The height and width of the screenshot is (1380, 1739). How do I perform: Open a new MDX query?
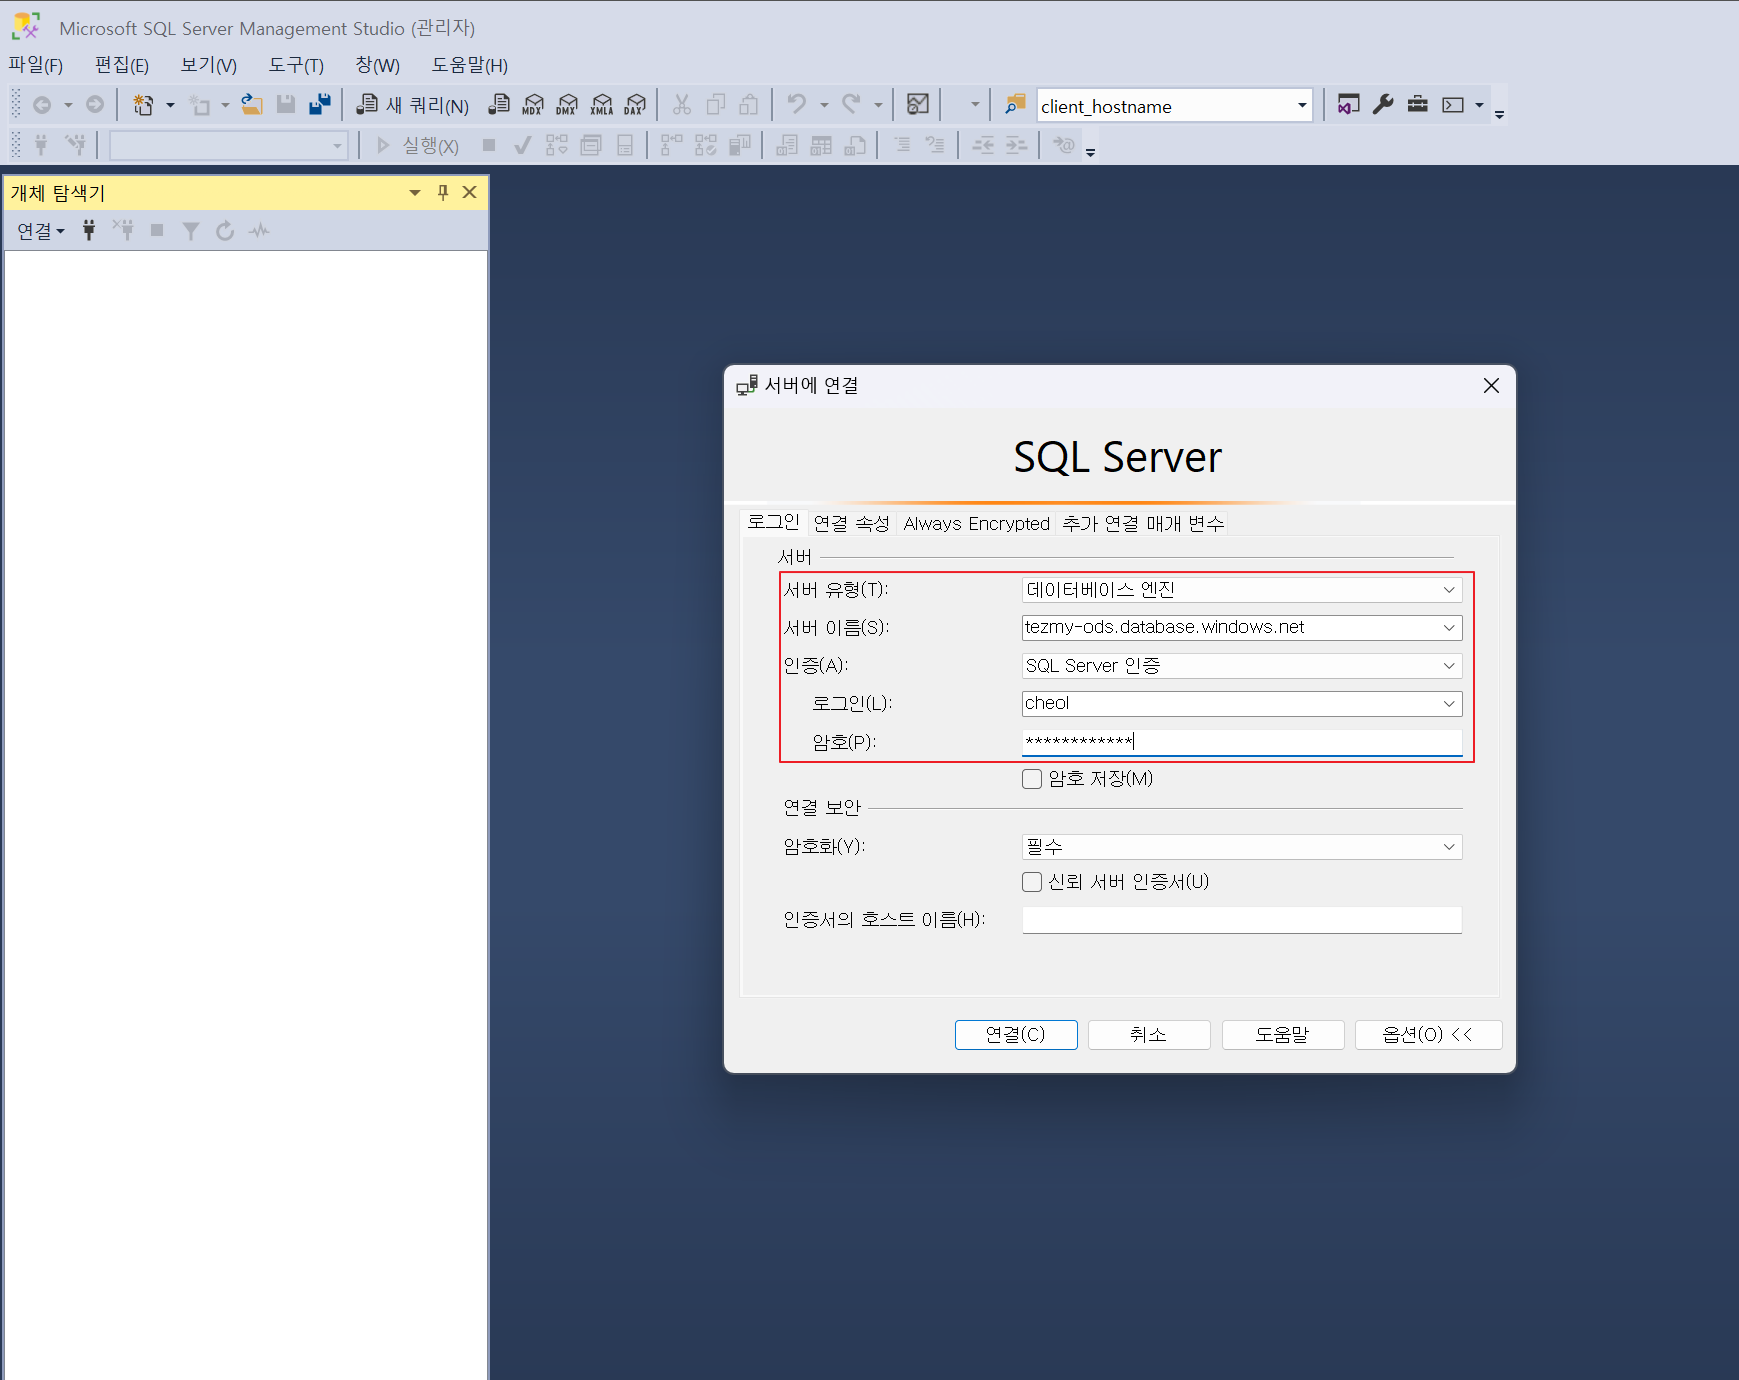(533, 105)
